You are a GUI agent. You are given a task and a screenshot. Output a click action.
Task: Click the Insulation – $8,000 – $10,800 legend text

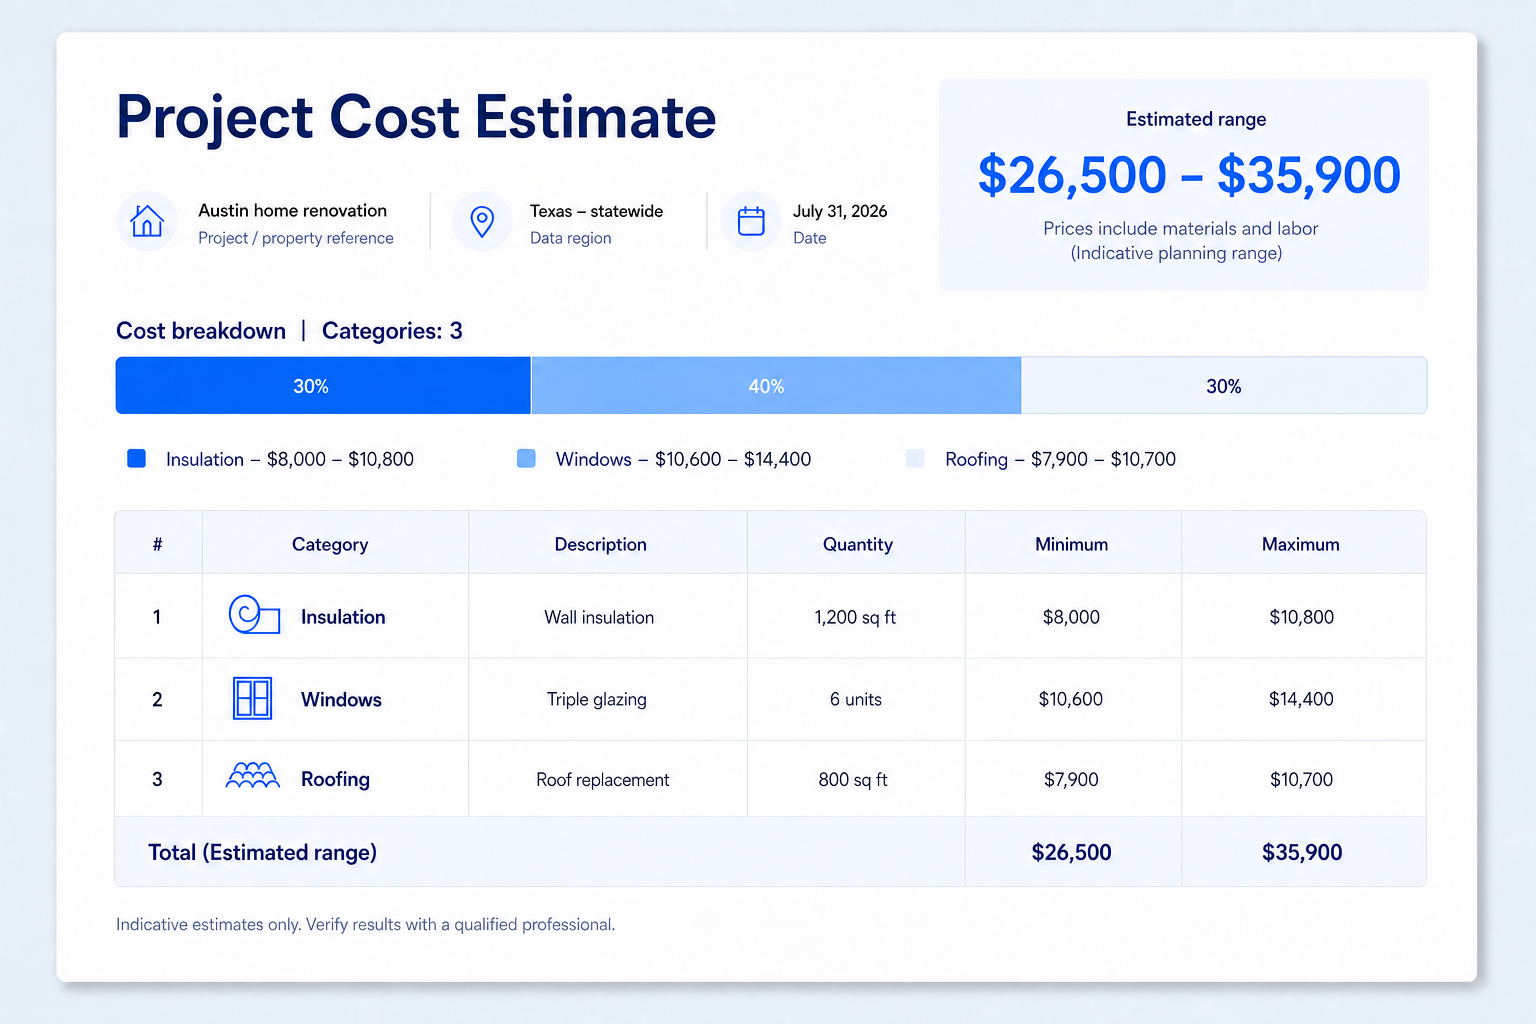pyautogui.click(x=290, y=459)
